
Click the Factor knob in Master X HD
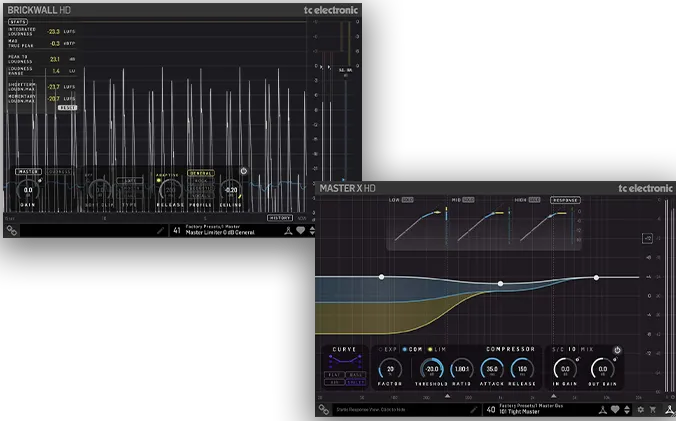coord(390,369)
